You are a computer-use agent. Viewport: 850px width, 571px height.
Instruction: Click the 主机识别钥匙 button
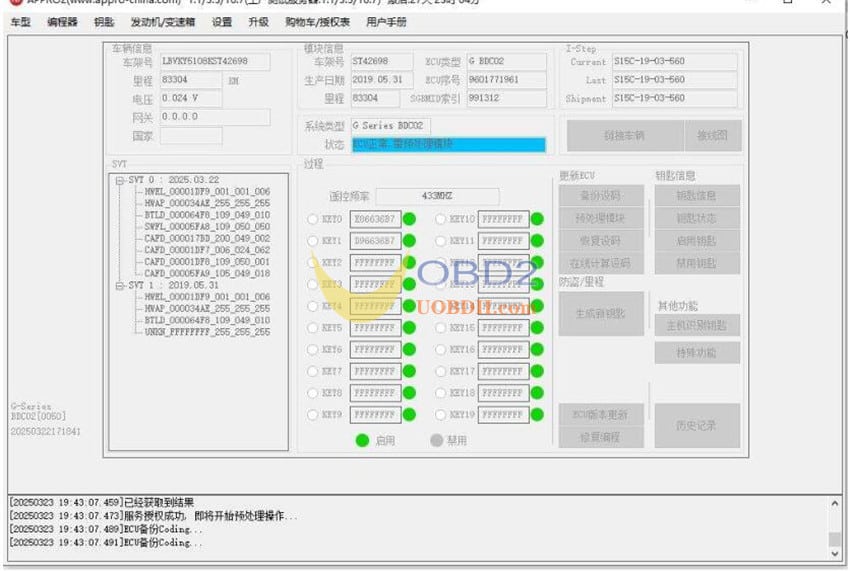click(x=697, y=325)
